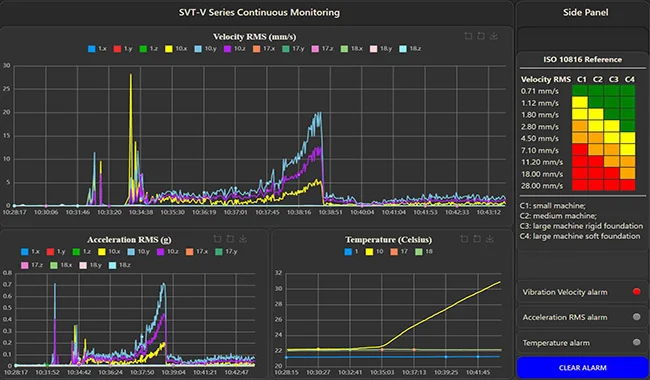Toggle series 17.z in the Acceleration RMS legend

[x=32, y=265]
